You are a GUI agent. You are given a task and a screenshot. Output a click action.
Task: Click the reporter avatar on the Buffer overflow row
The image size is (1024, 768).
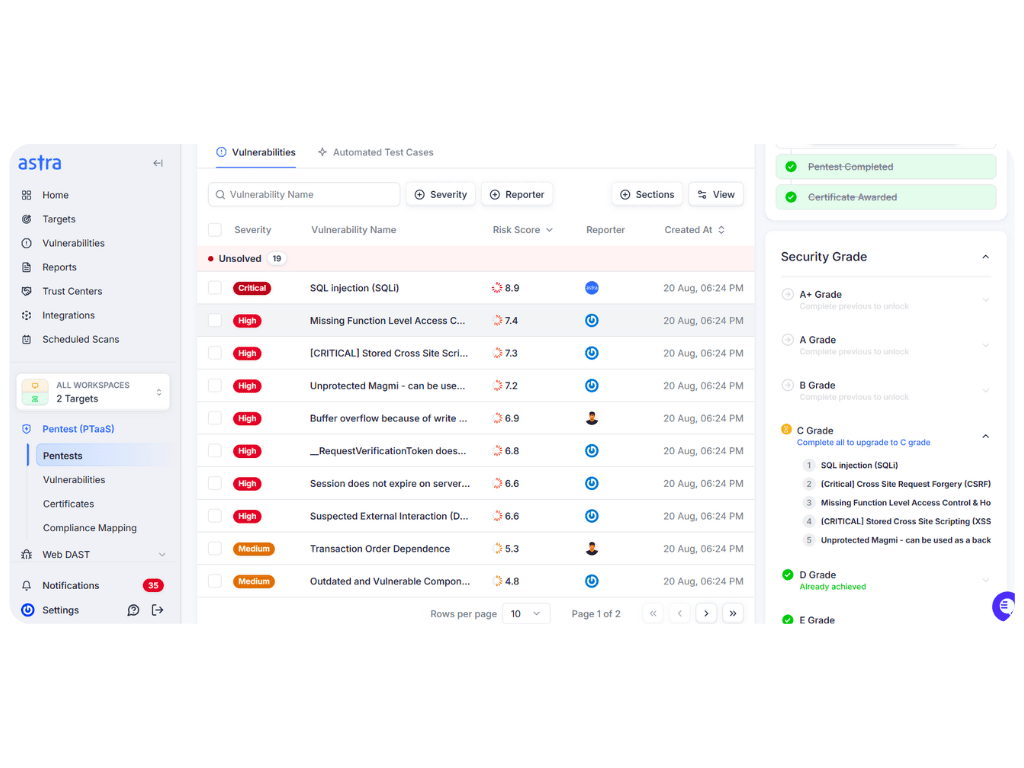592,419
